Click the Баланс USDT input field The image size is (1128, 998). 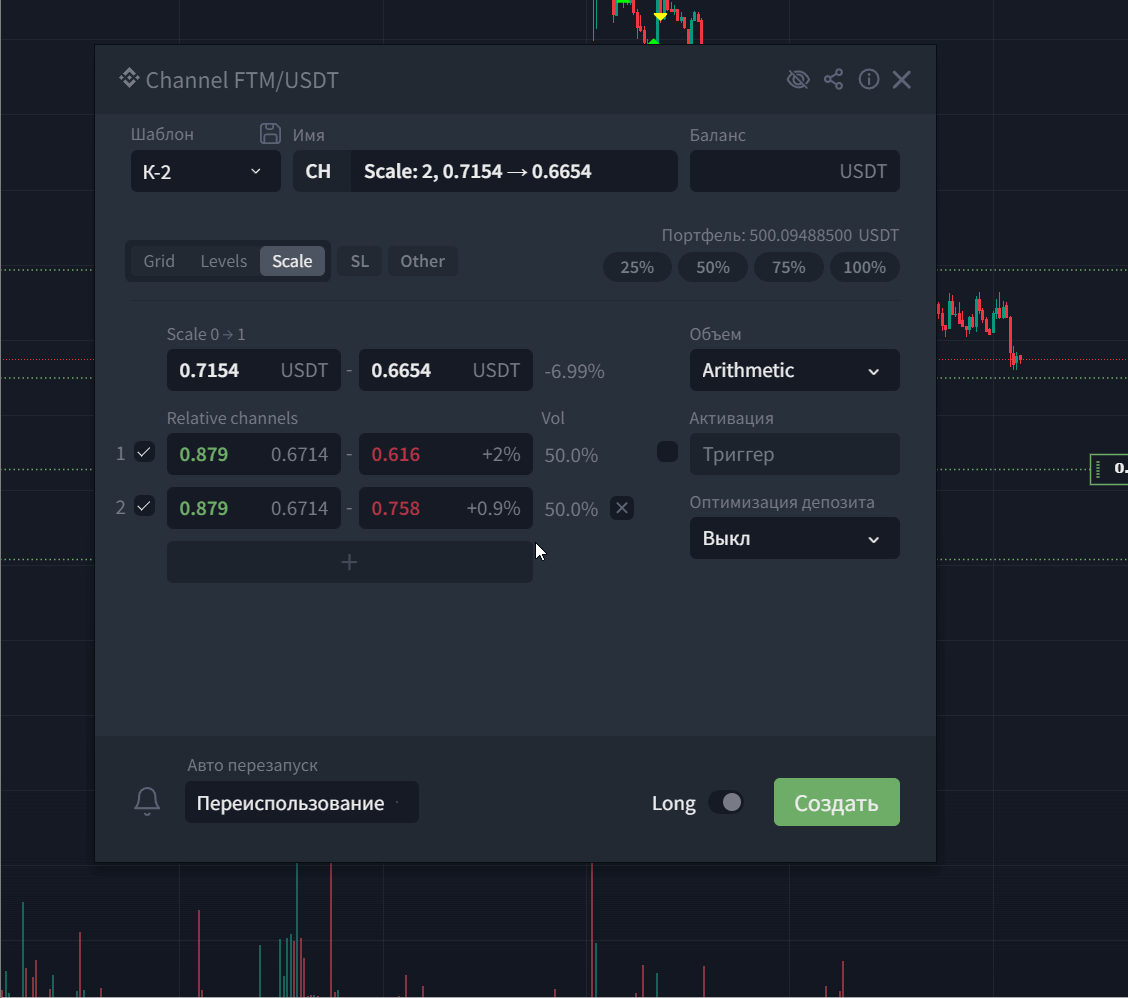coord(794,171)
